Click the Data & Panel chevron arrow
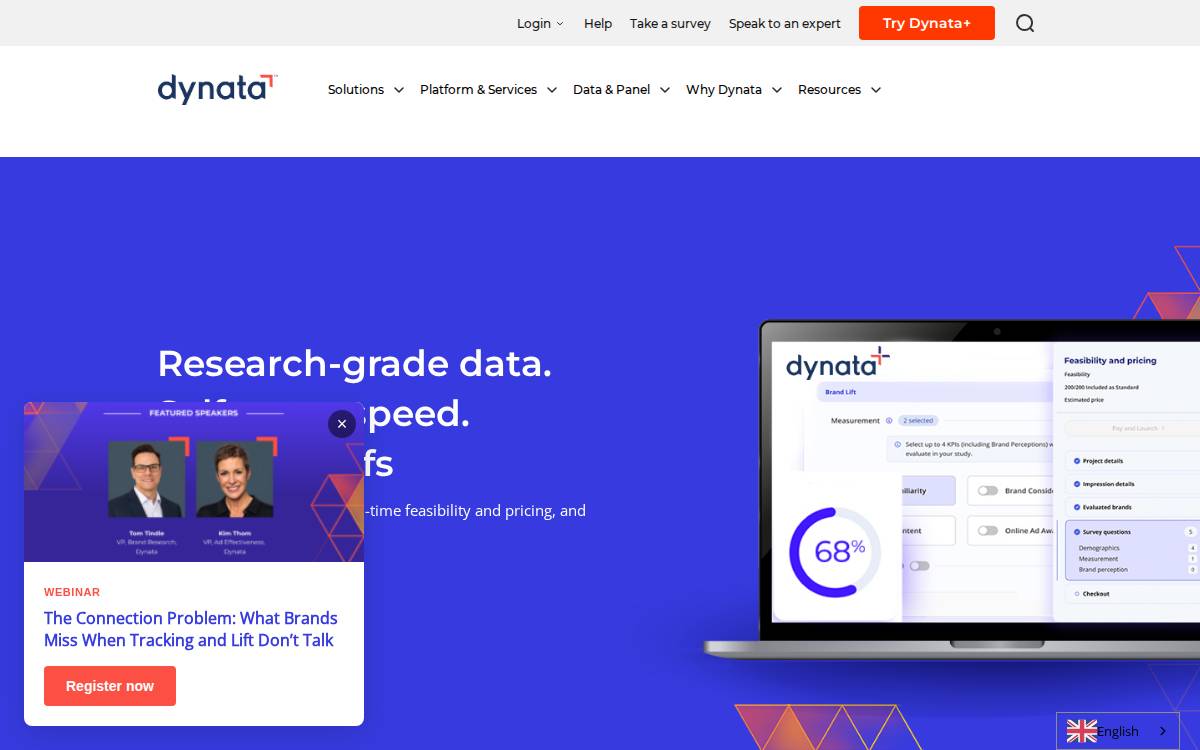 point(664,90)
